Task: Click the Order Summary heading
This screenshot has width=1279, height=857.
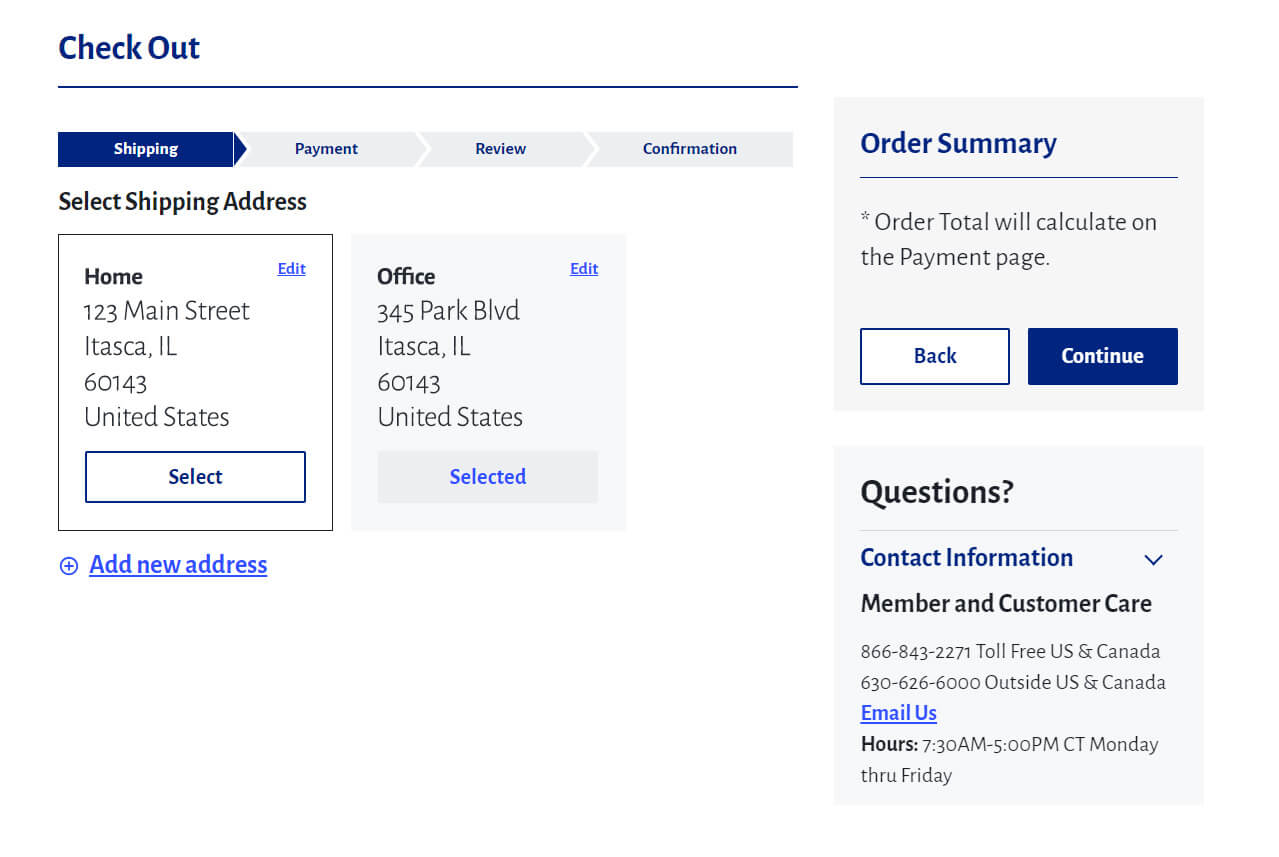Action: pyautogui.click(x=957, y=144)
